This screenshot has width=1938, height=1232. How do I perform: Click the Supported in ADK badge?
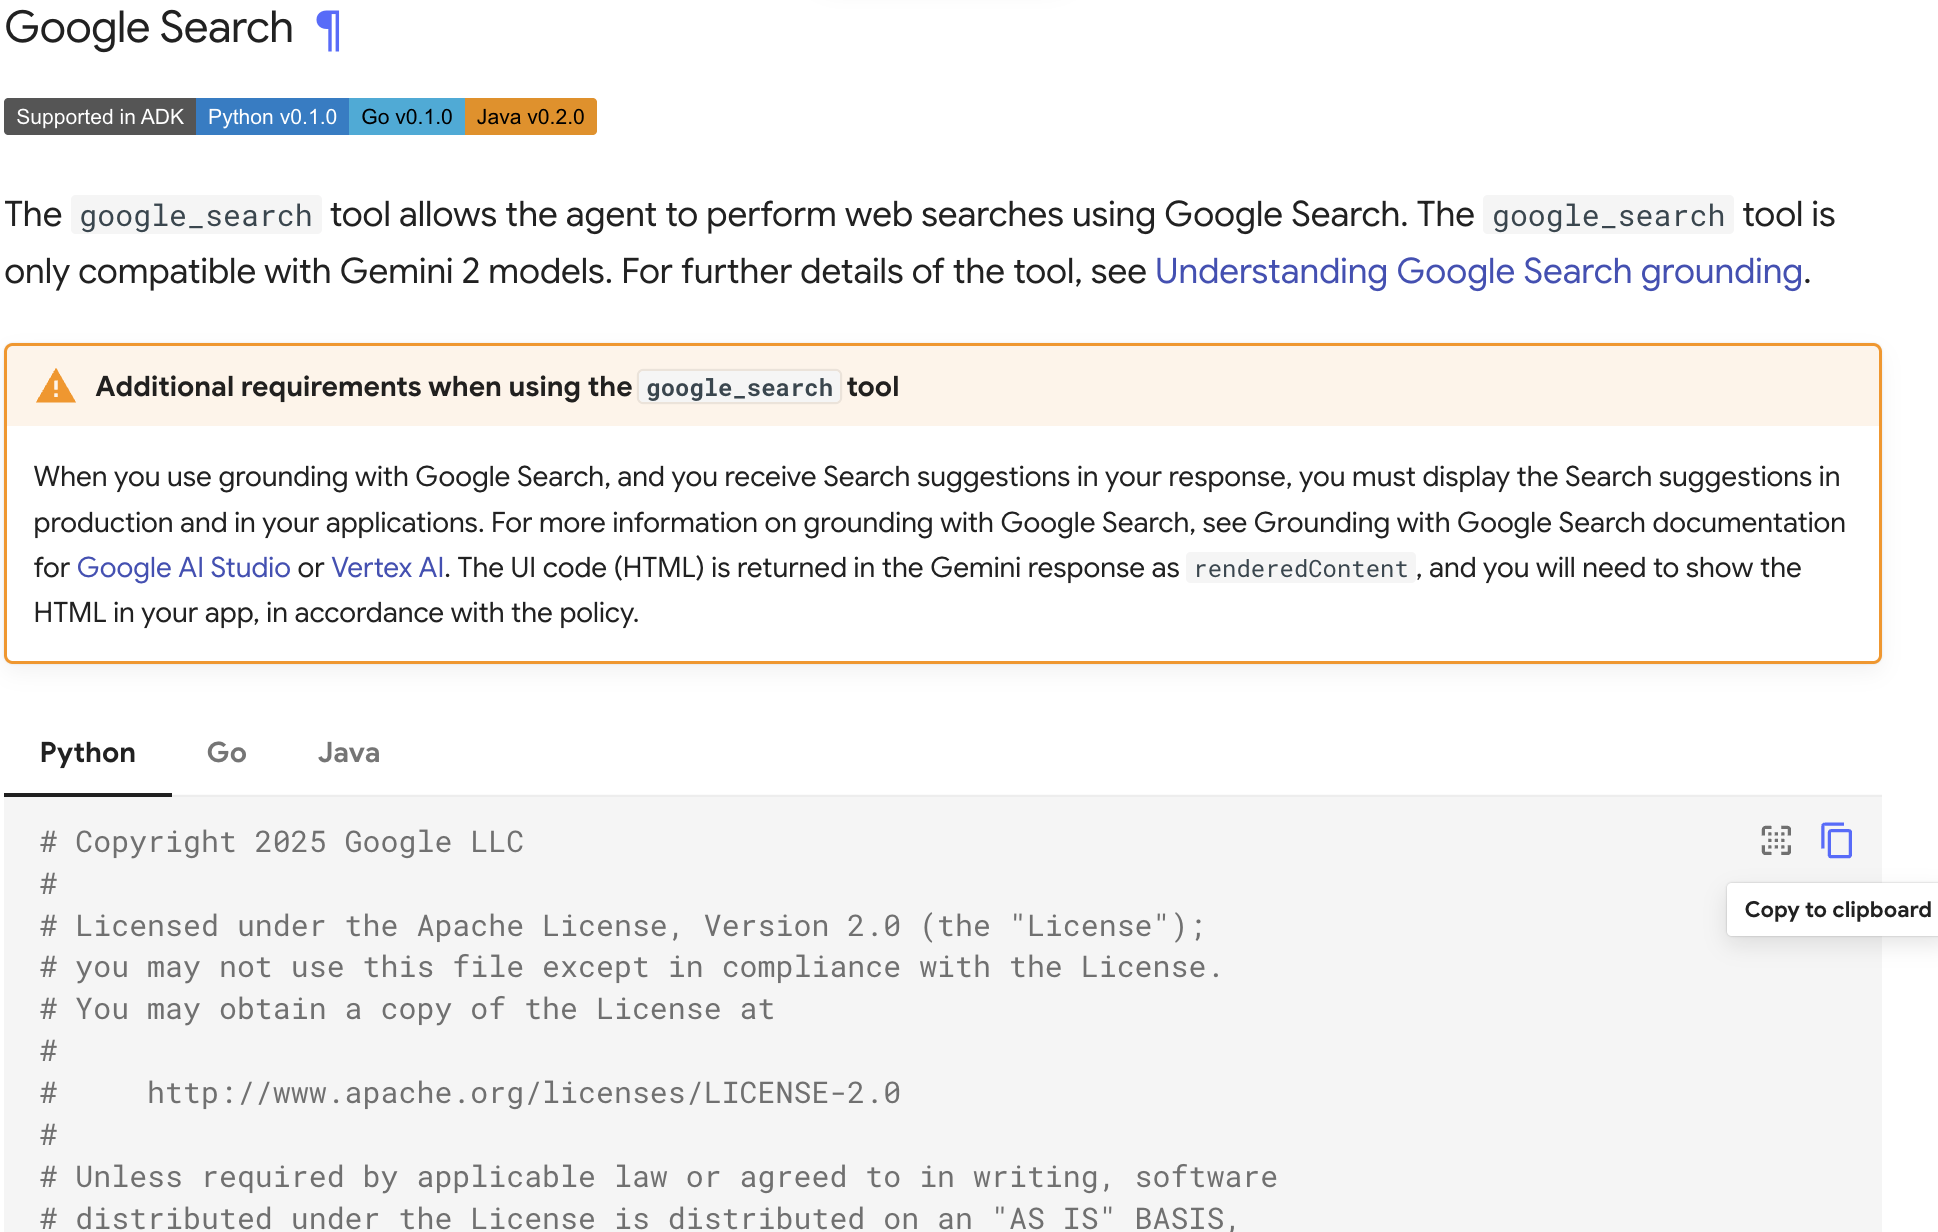tap(100, 117)
